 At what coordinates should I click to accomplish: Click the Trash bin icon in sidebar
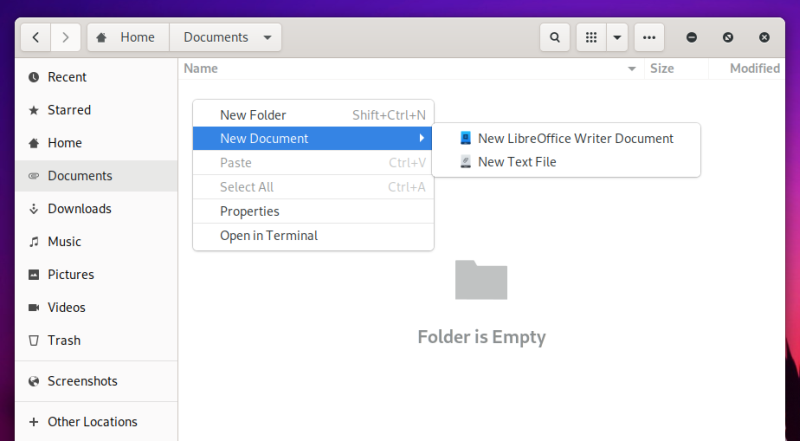(34, 340)
